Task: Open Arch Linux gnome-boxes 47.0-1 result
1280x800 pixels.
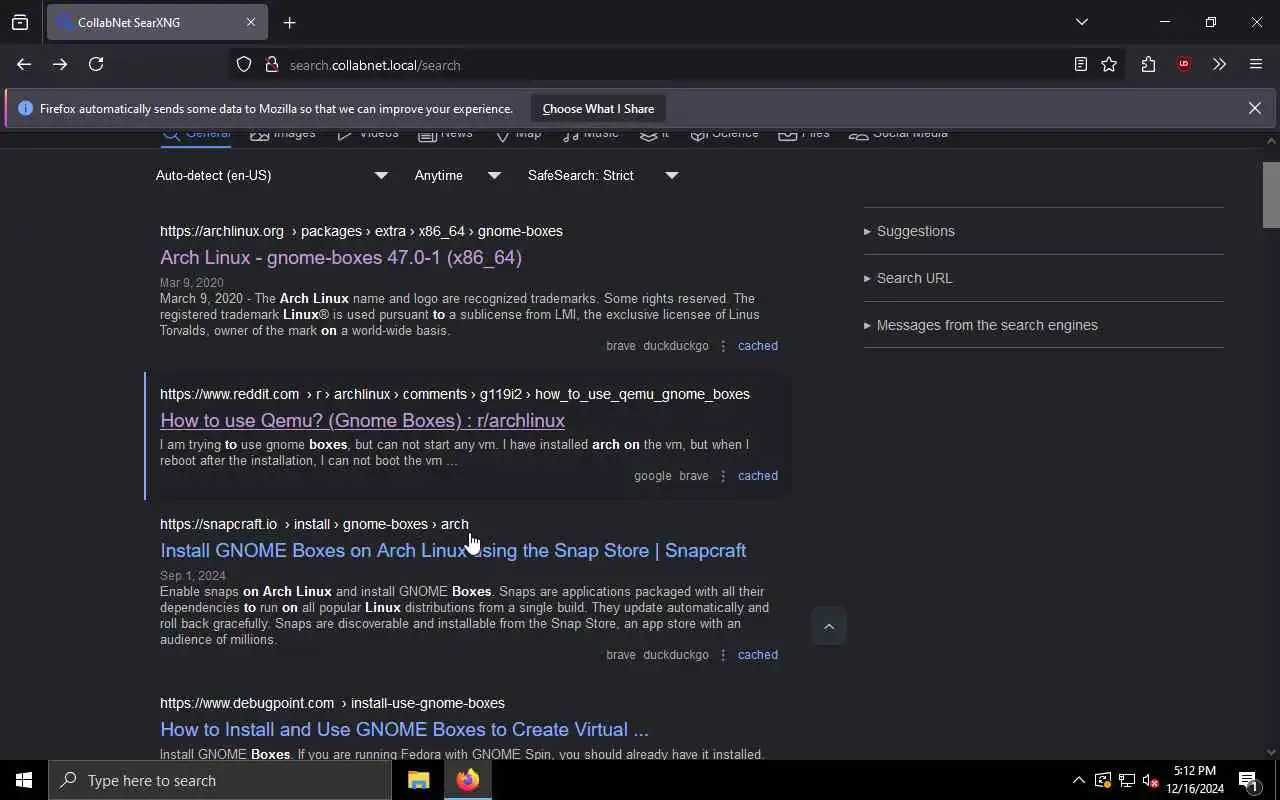Action: pos(341,257)
